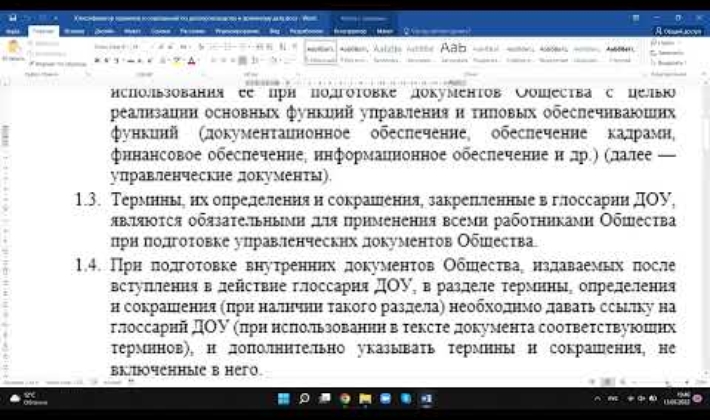Switch to the Разработчик ribbon tab
The height and width of the screenshot is (420, 710).
(x=306, y=31)
